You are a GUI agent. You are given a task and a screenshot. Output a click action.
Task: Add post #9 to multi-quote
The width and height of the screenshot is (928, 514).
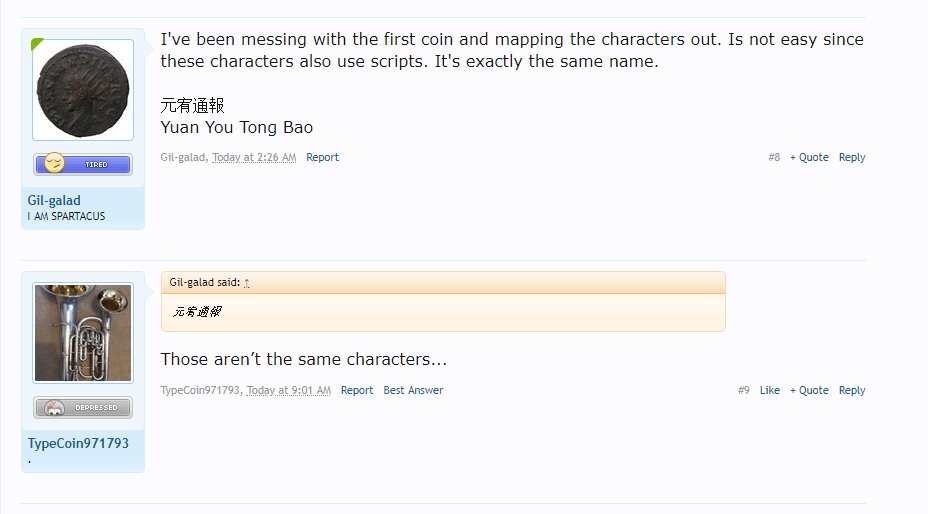809,390
